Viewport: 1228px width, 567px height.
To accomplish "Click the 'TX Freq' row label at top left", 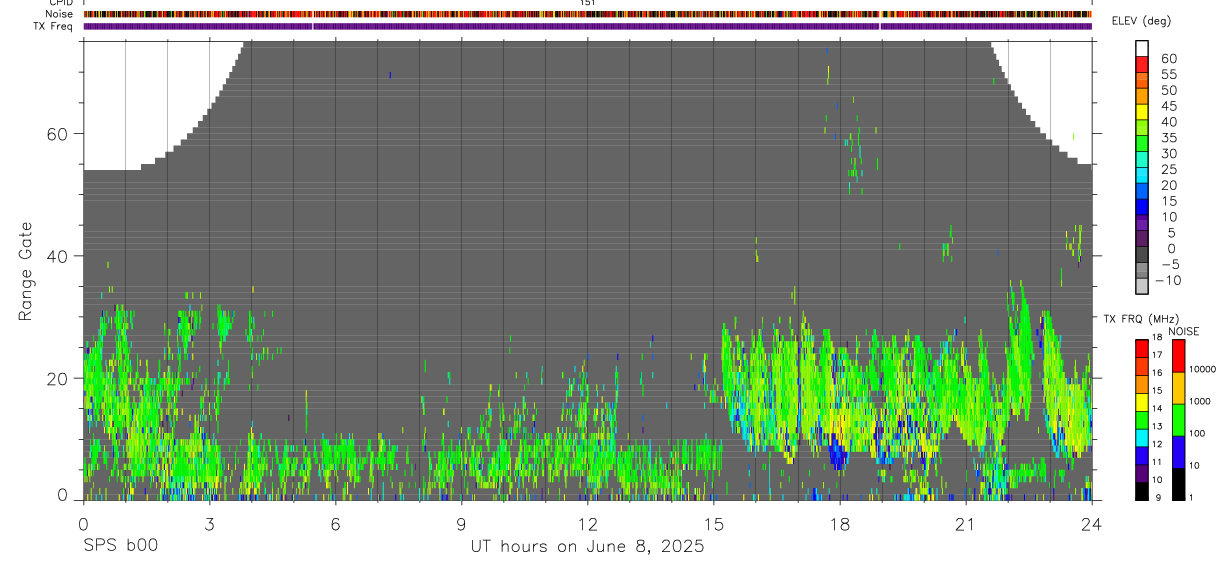I will click(x=54, y=25).
